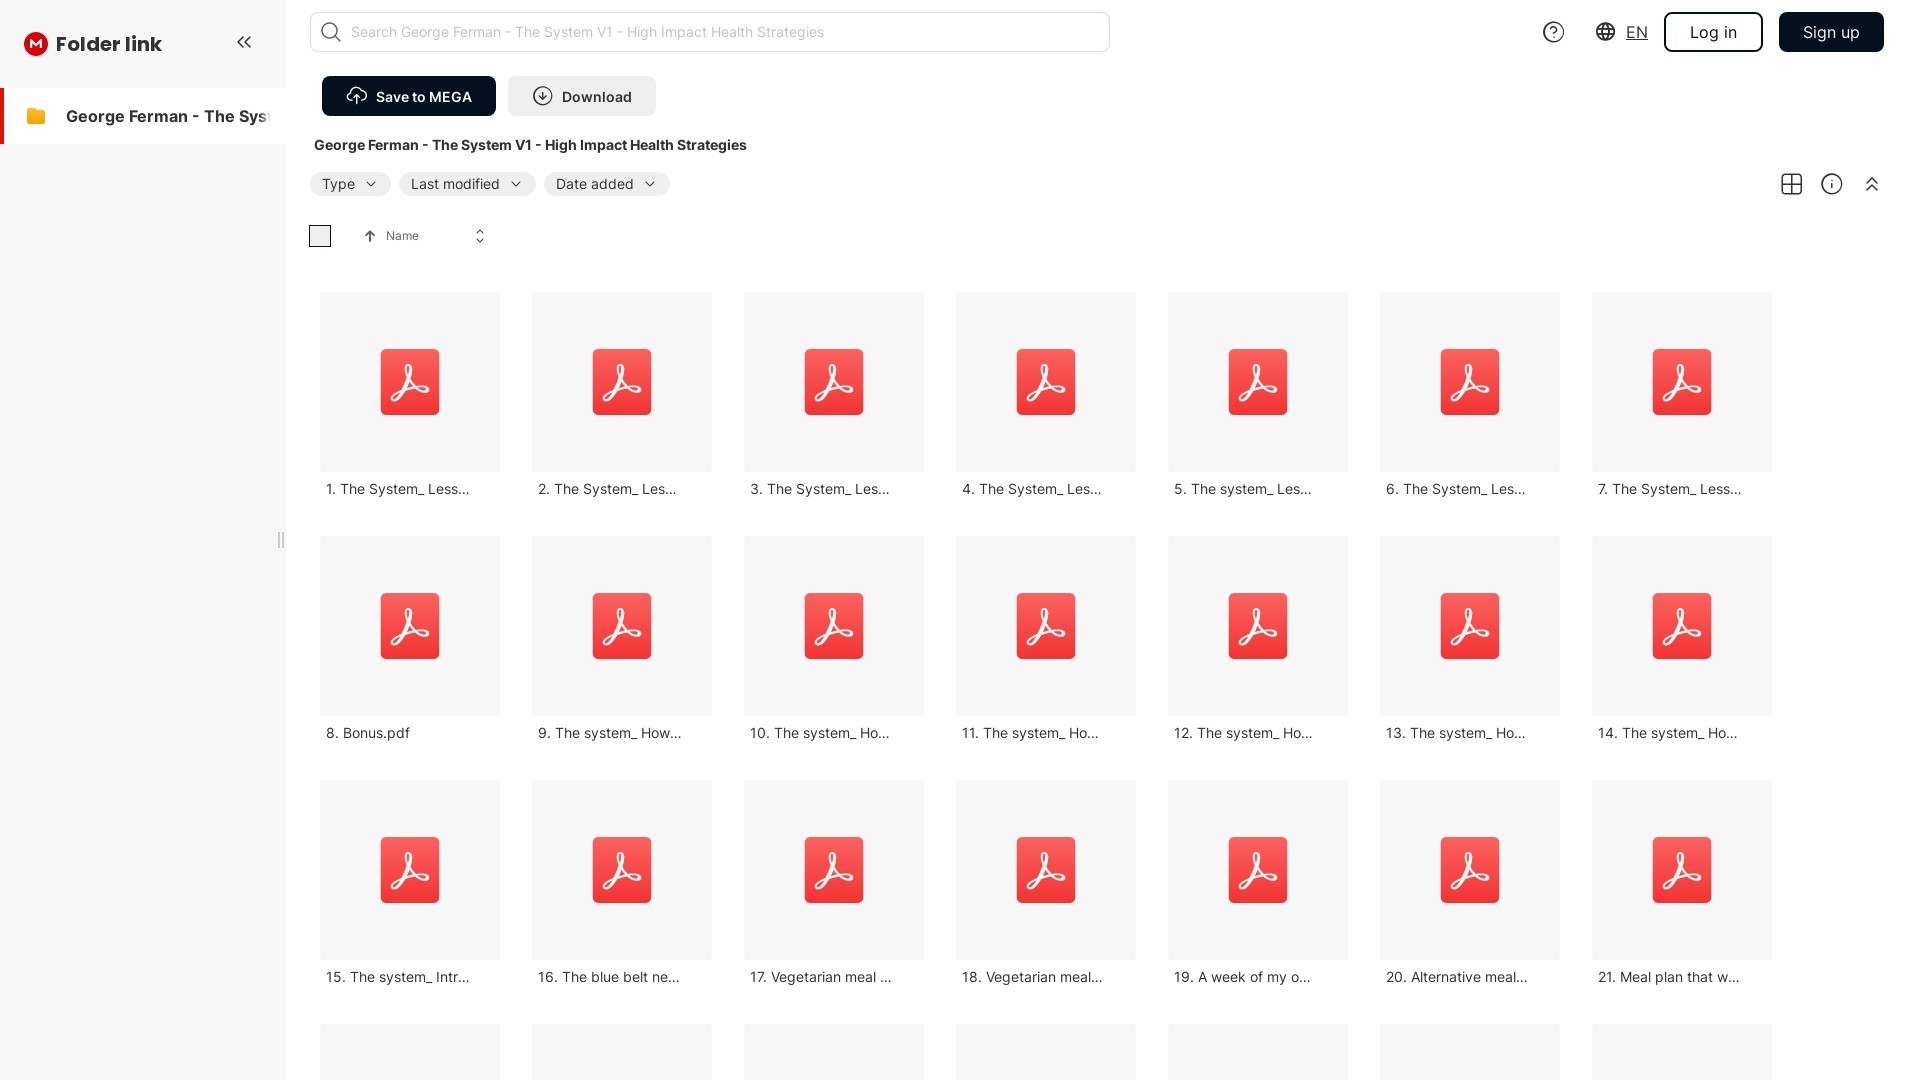
Task: Click the Save to MEGA button
Action: [x=408, y=96]
